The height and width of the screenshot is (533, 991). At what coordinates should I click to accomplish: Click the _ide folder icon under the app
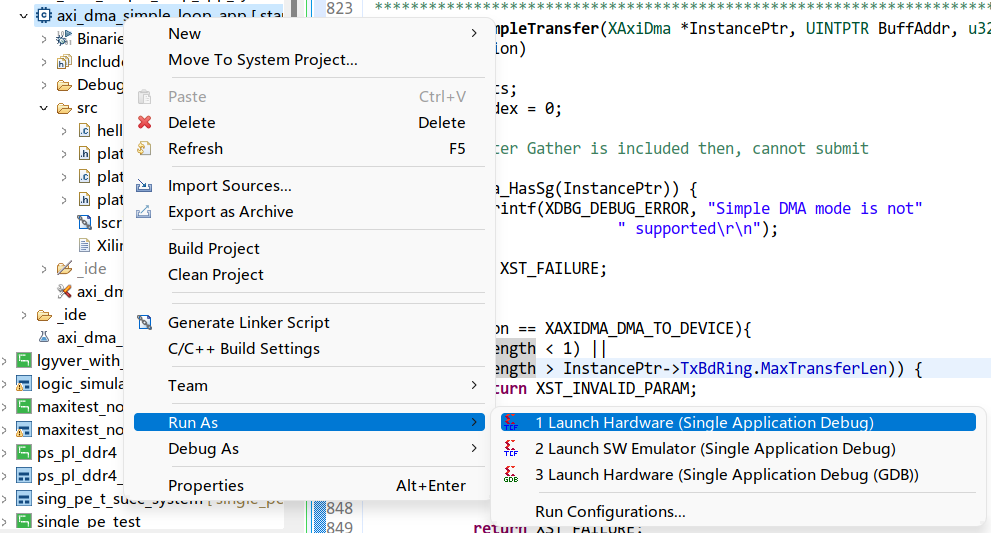click(x=64, y=269)
